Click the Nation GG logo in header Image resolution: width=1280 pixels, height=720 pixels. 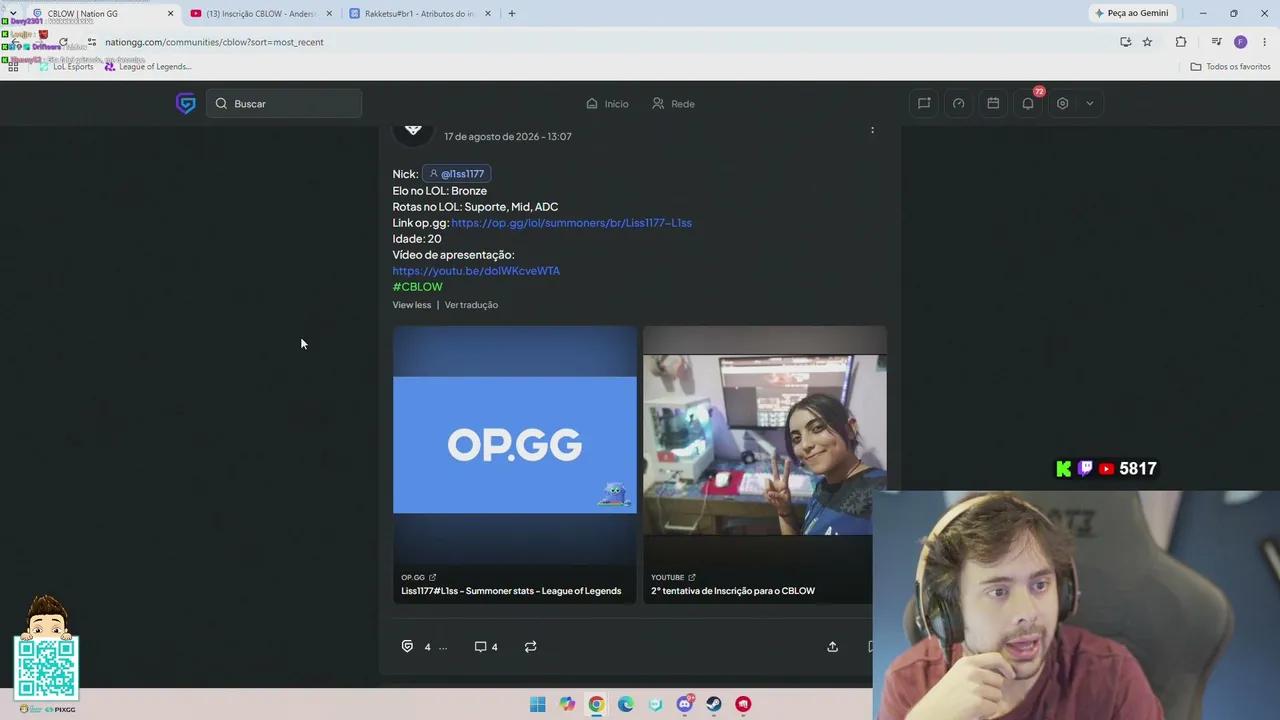click(x=186, y=103)
